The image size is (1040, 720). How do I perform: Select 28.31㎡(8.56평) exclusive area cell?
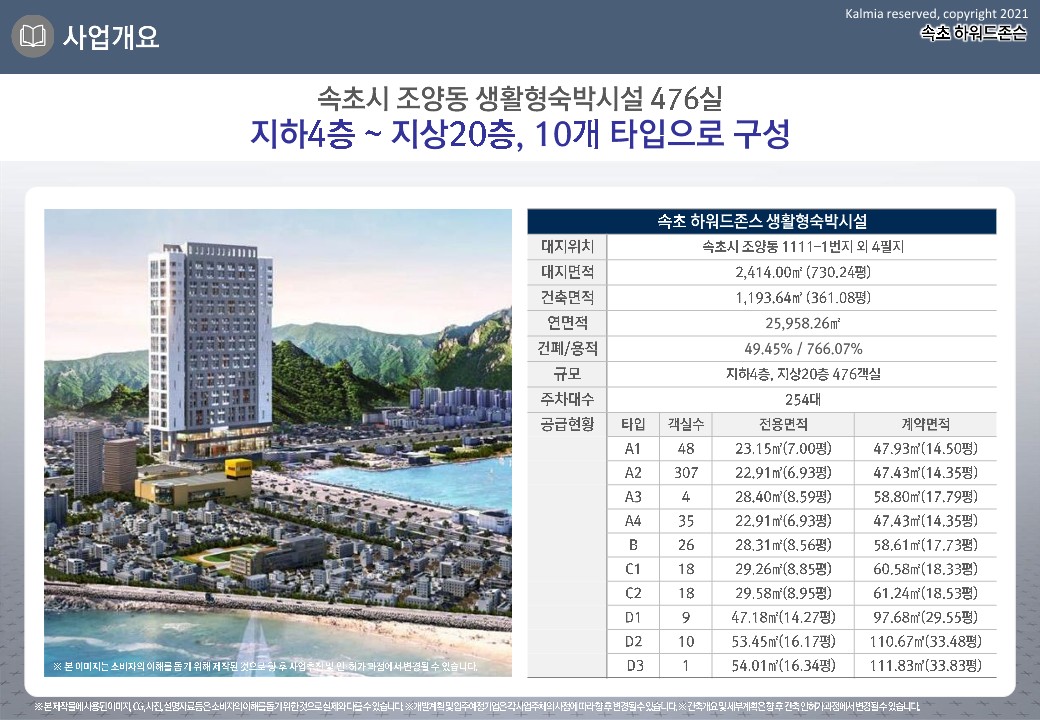point(783,545)
